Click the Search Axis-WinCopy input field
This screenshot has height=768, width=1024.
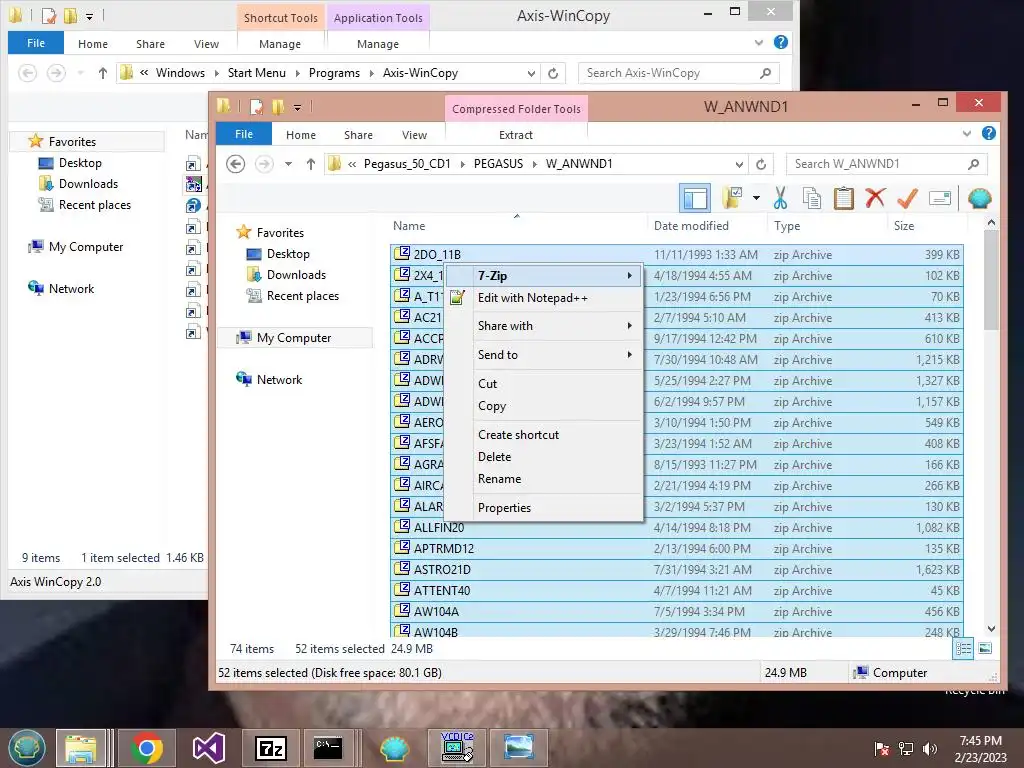click(x=679, y=73)
